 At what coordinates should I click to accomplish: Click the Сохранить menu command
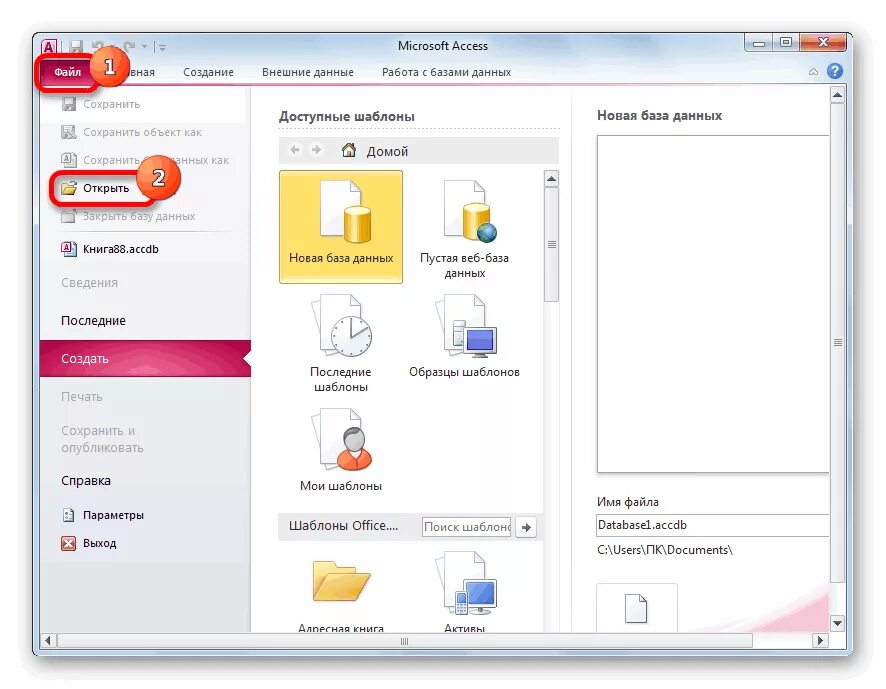111,104
